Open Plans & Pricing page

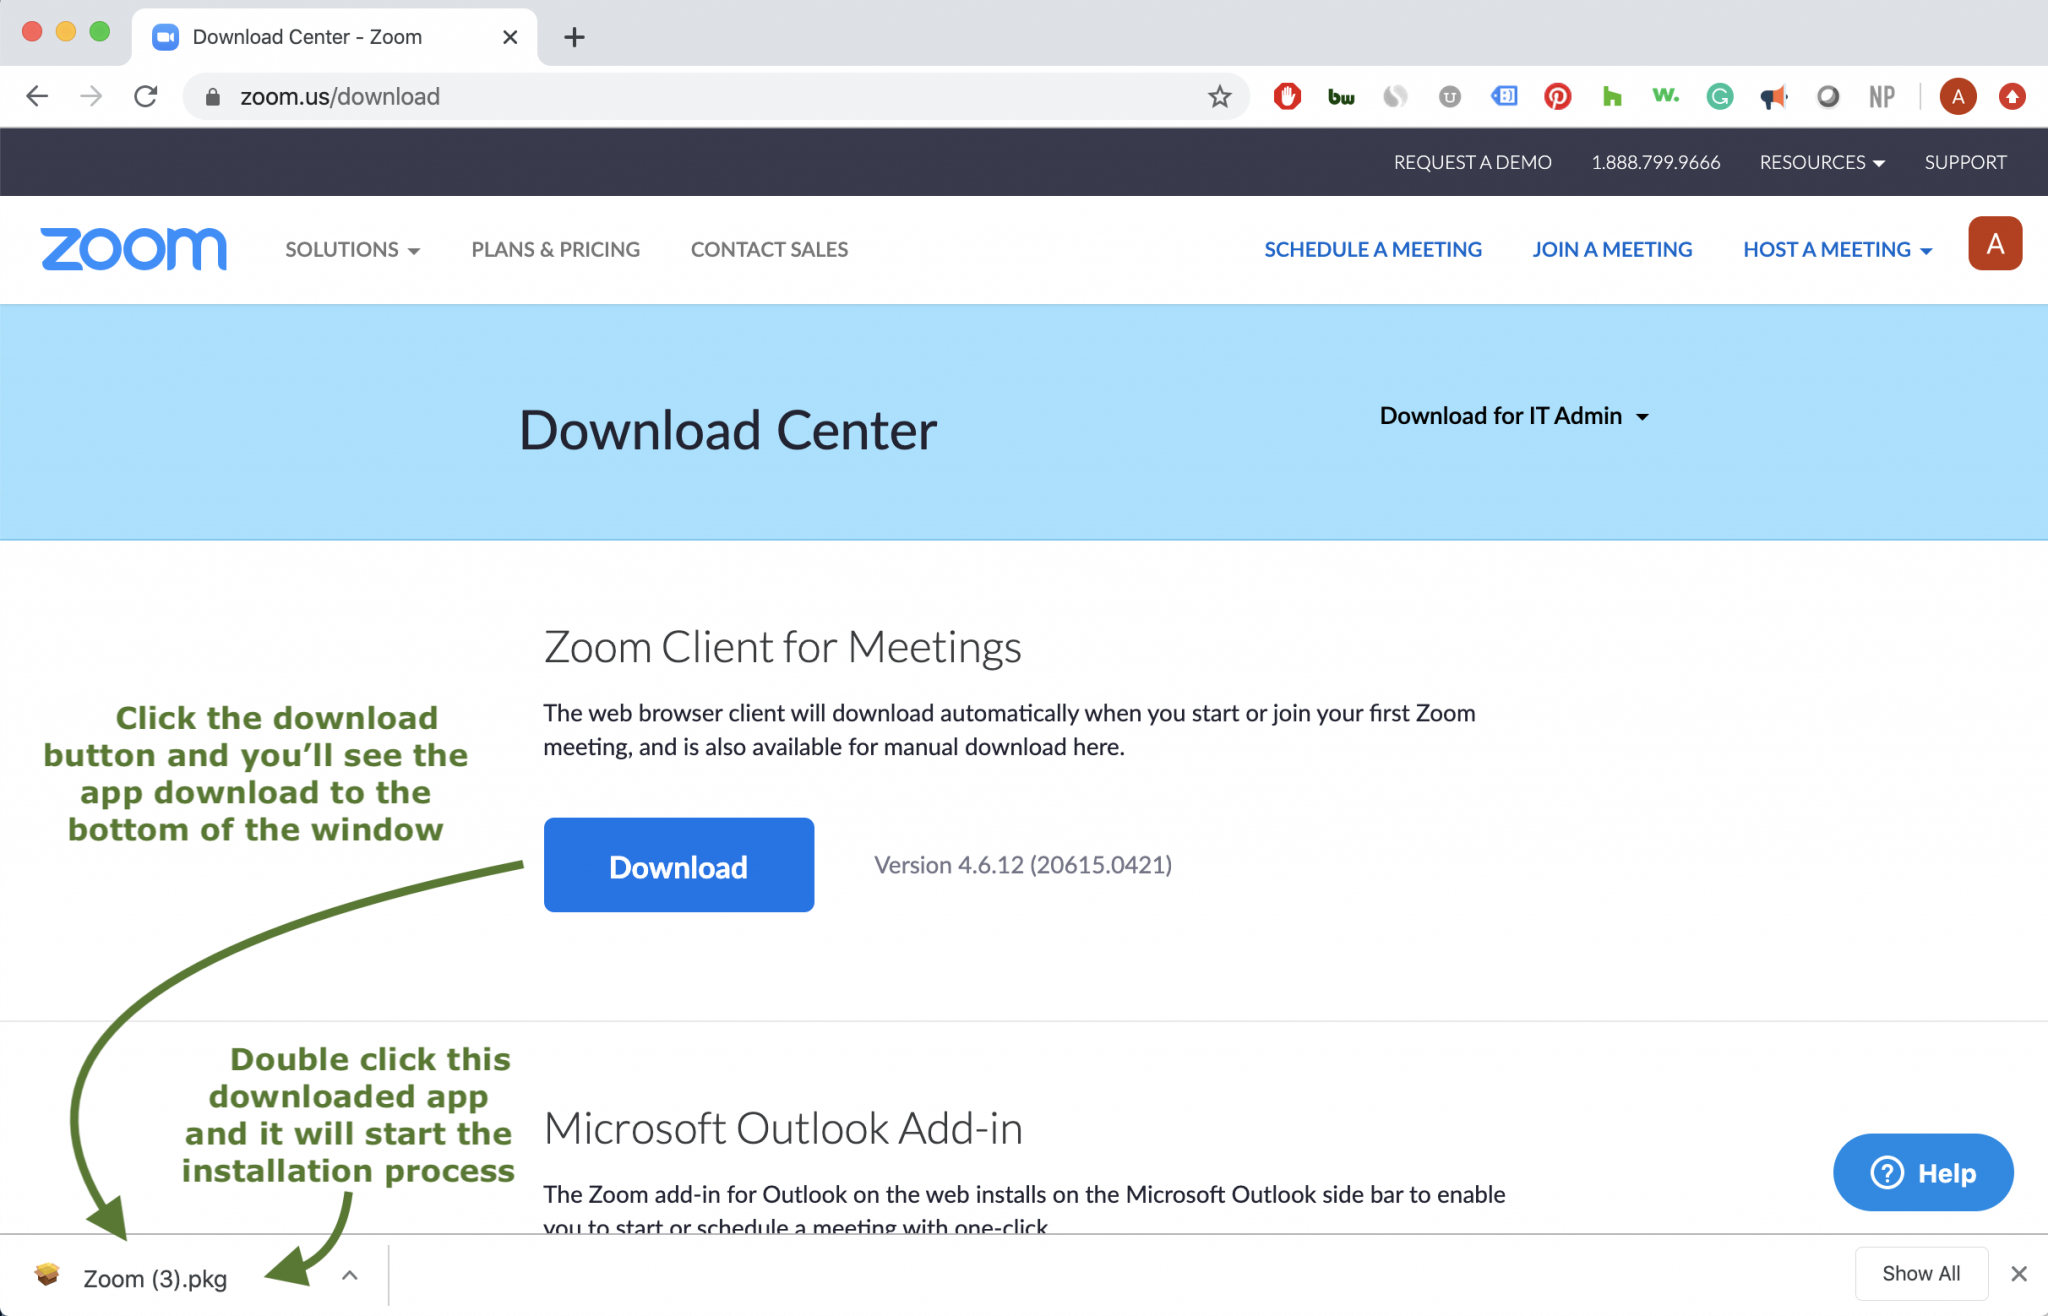point(555,250)
